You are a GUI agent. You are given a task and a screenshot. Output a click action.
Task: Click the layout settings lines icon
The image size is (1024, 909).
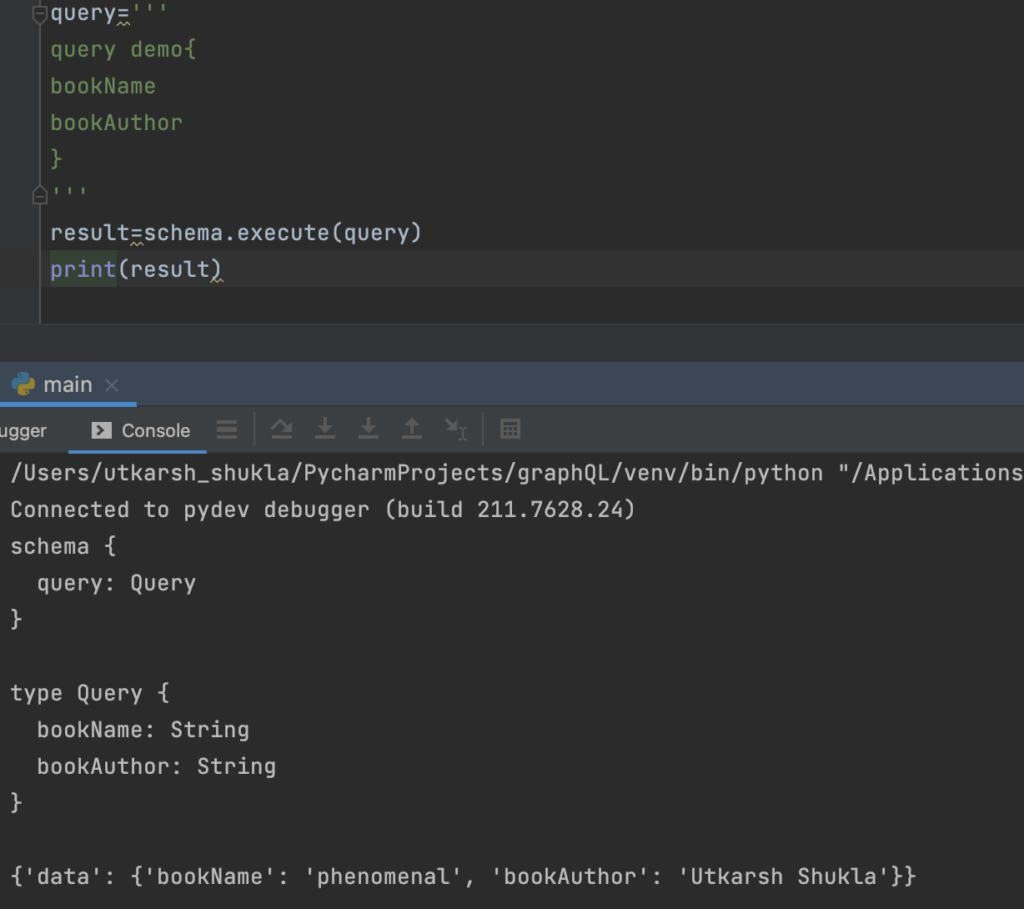tap(227, 430)
